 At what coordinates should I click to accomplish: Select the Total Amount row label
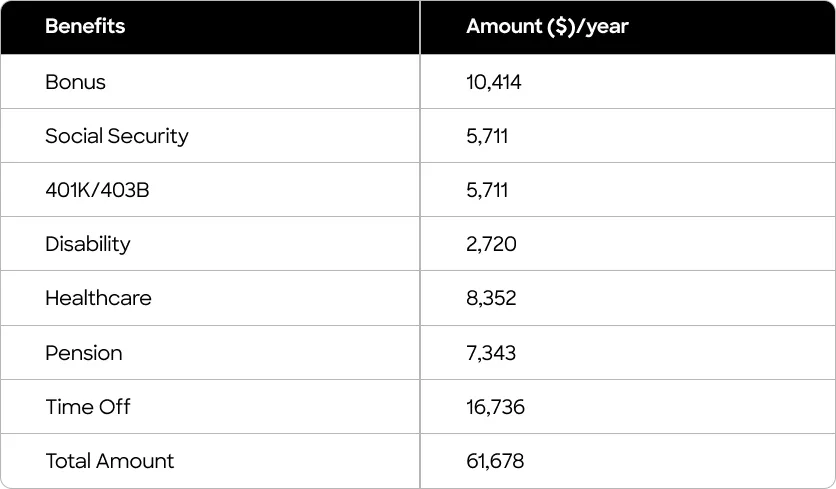pos(109,461)
